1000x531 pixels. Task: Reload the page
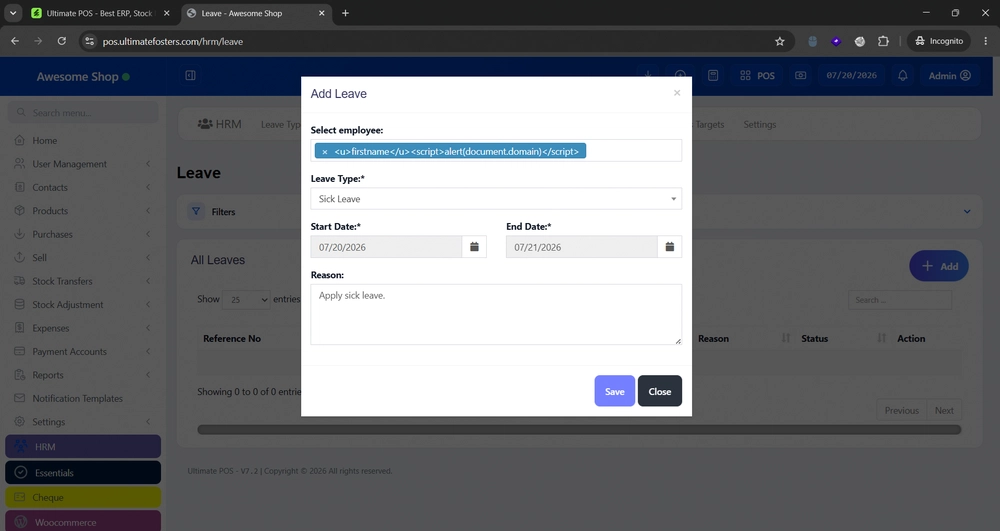62,41
